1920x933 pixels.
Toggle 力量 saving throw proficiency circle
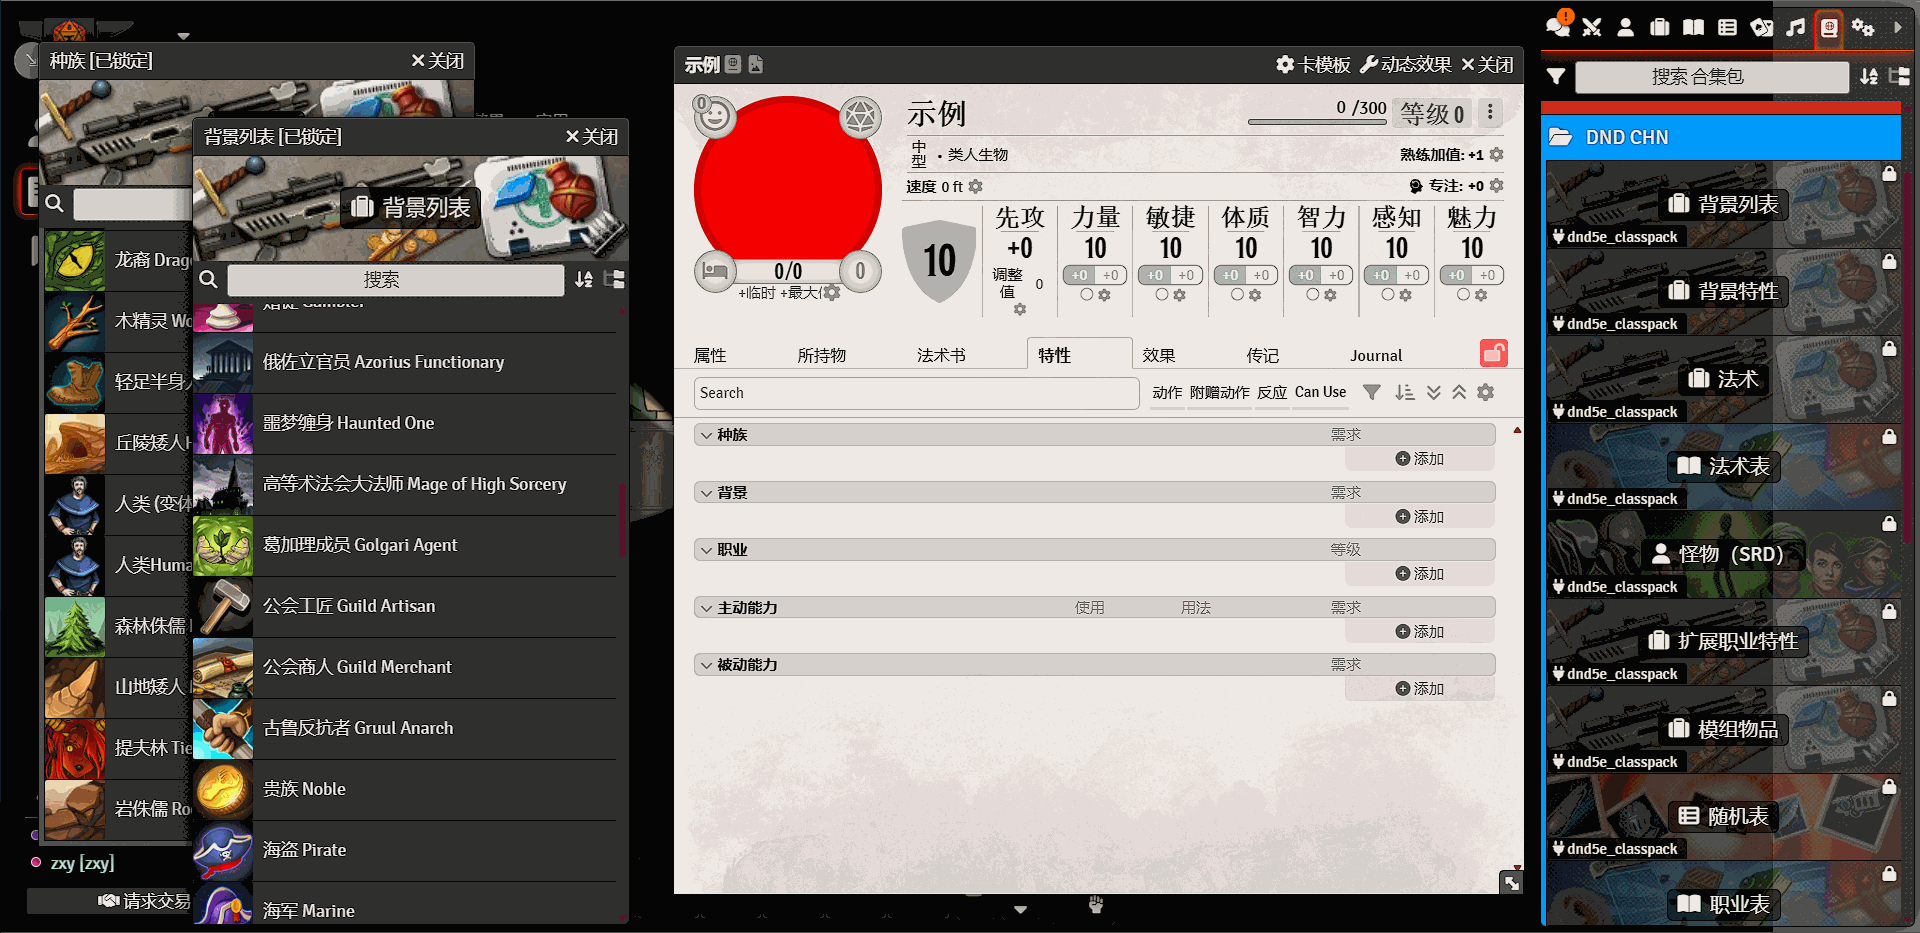tap(1086, 295)
